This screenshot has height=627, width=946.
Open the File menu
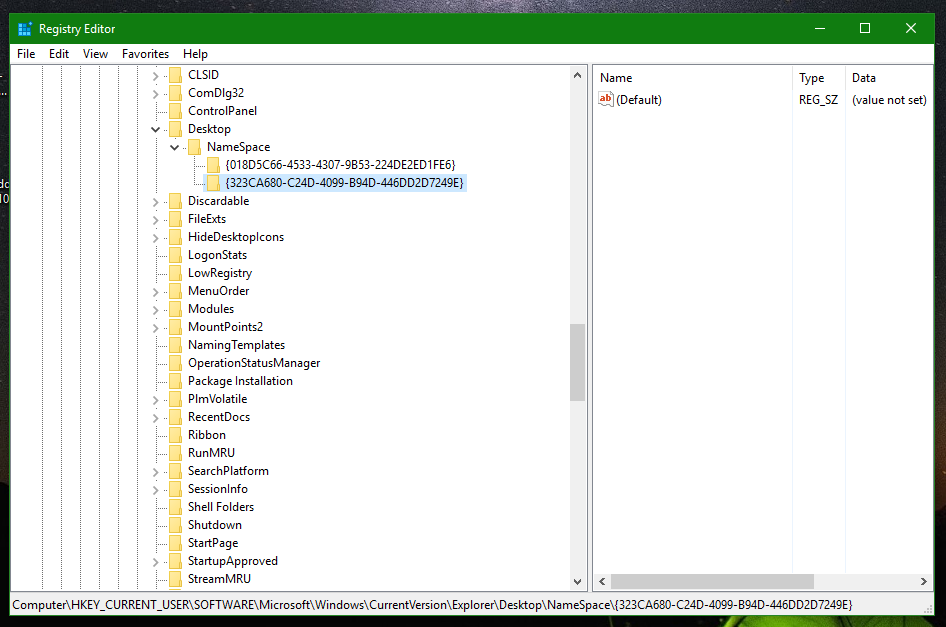(26, 54)
